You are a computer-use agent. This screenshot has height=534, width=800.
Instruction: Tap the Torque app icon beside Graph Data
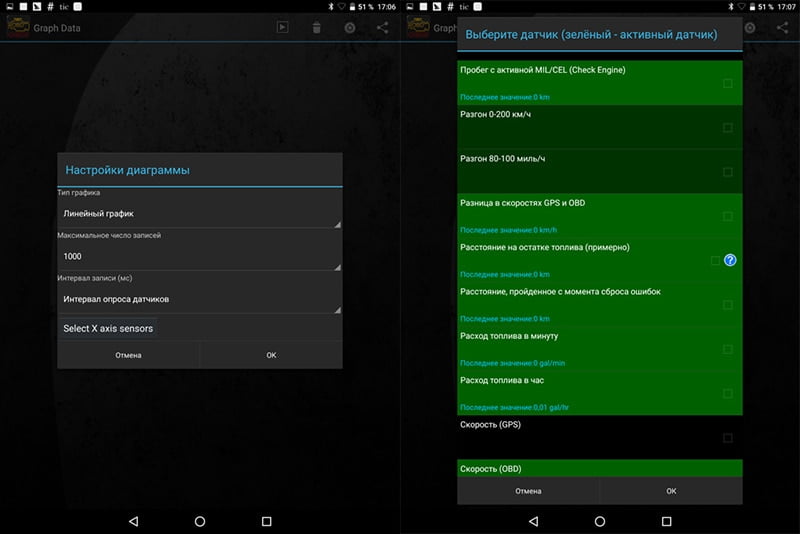coord(17,28)
